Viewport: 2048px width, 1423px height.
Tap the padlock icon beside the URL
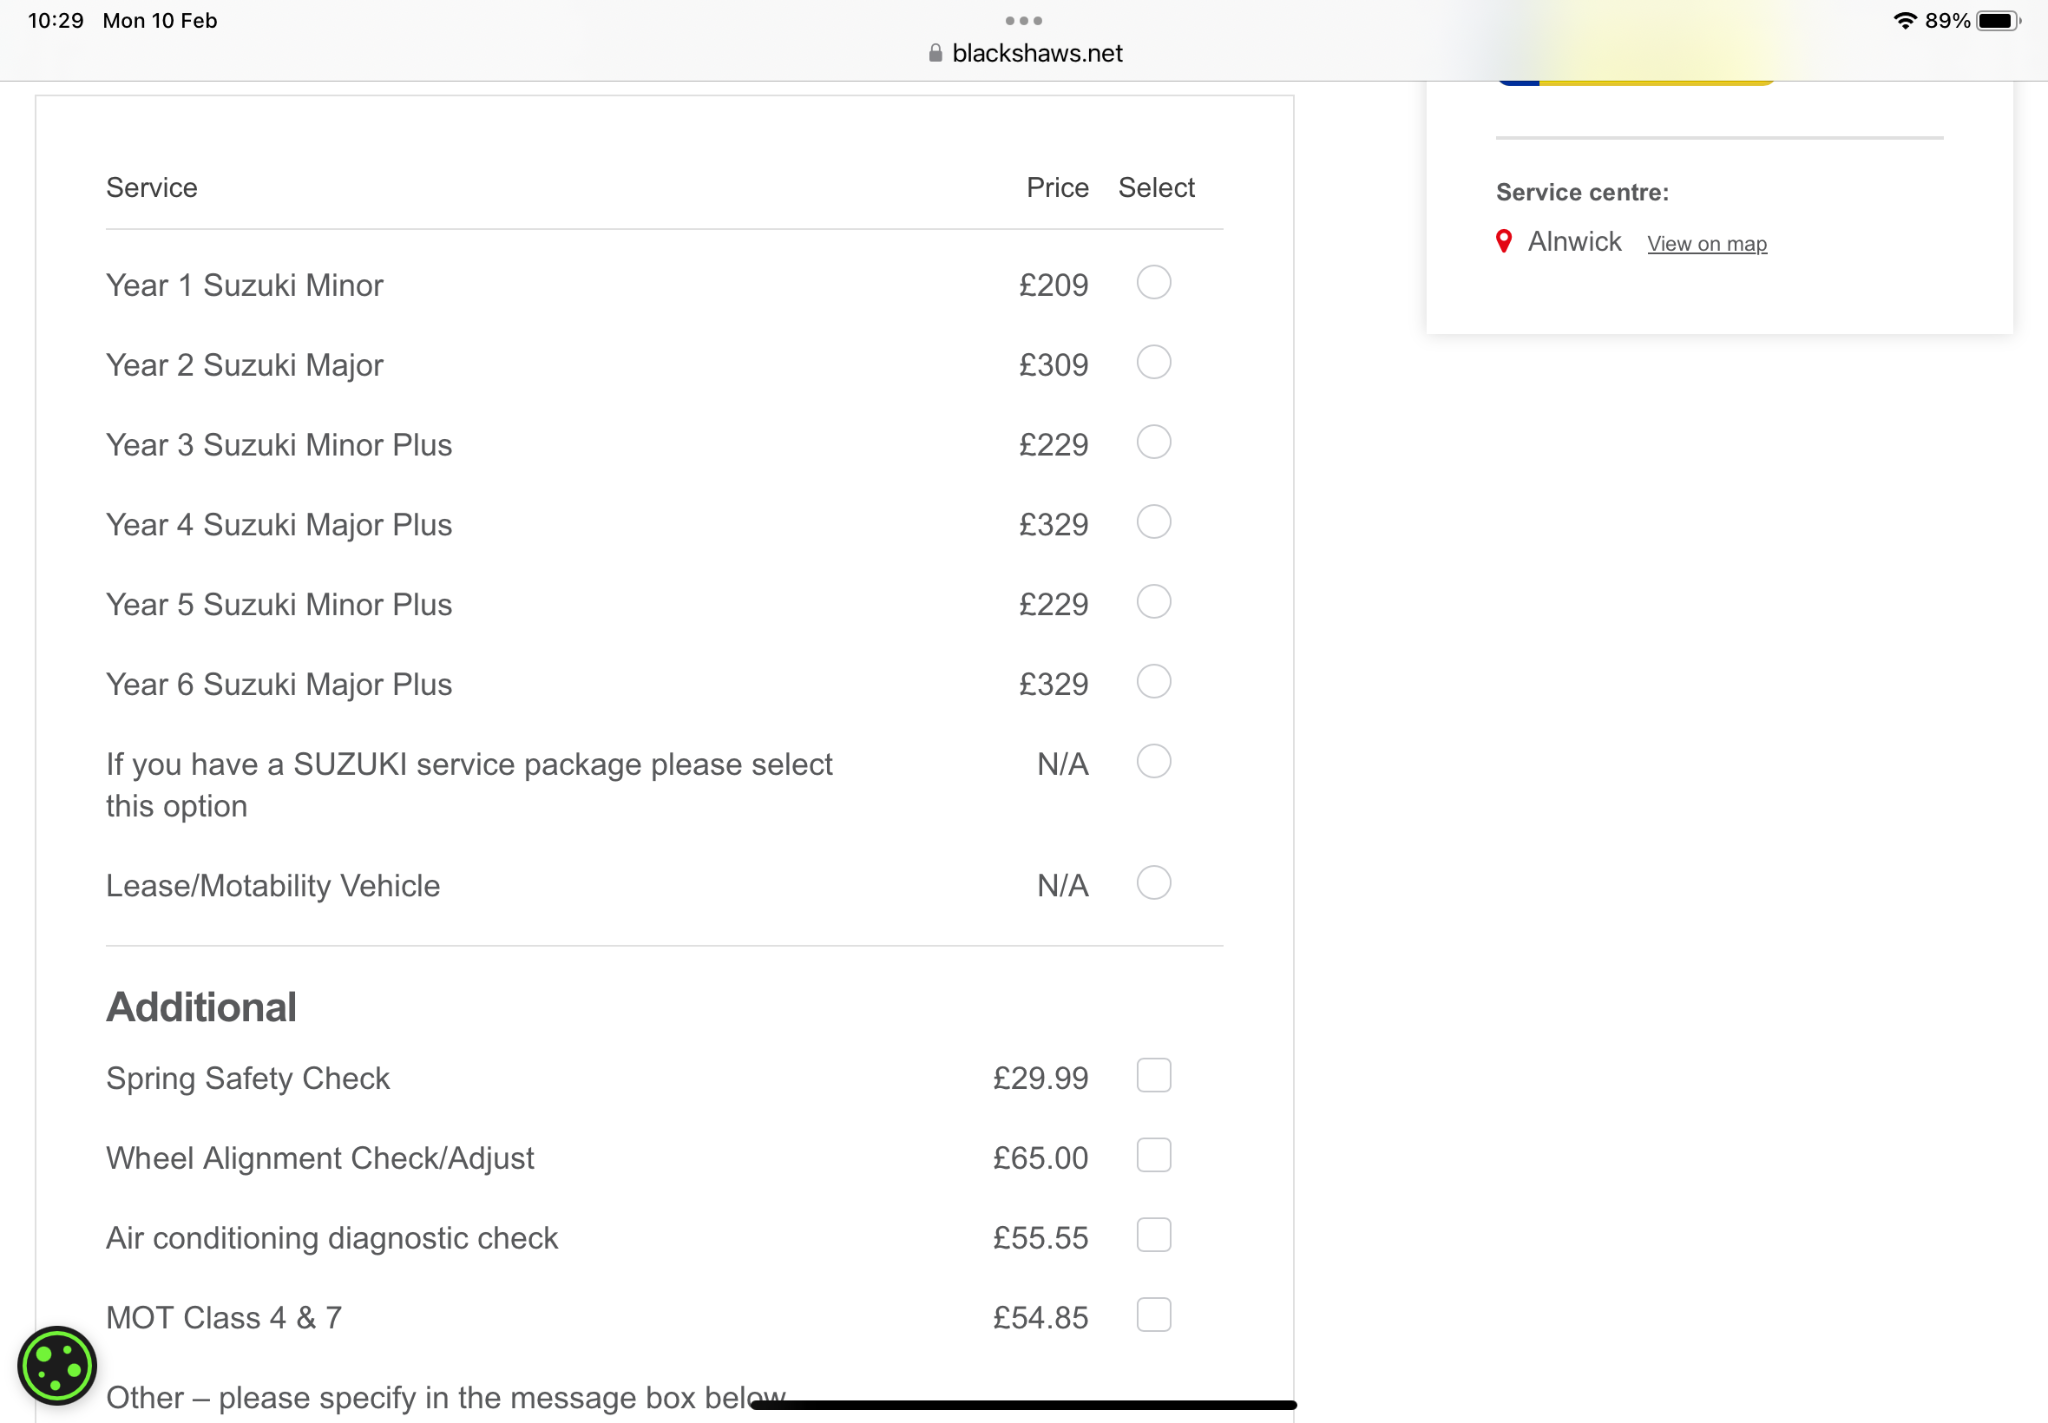point(935,53)
